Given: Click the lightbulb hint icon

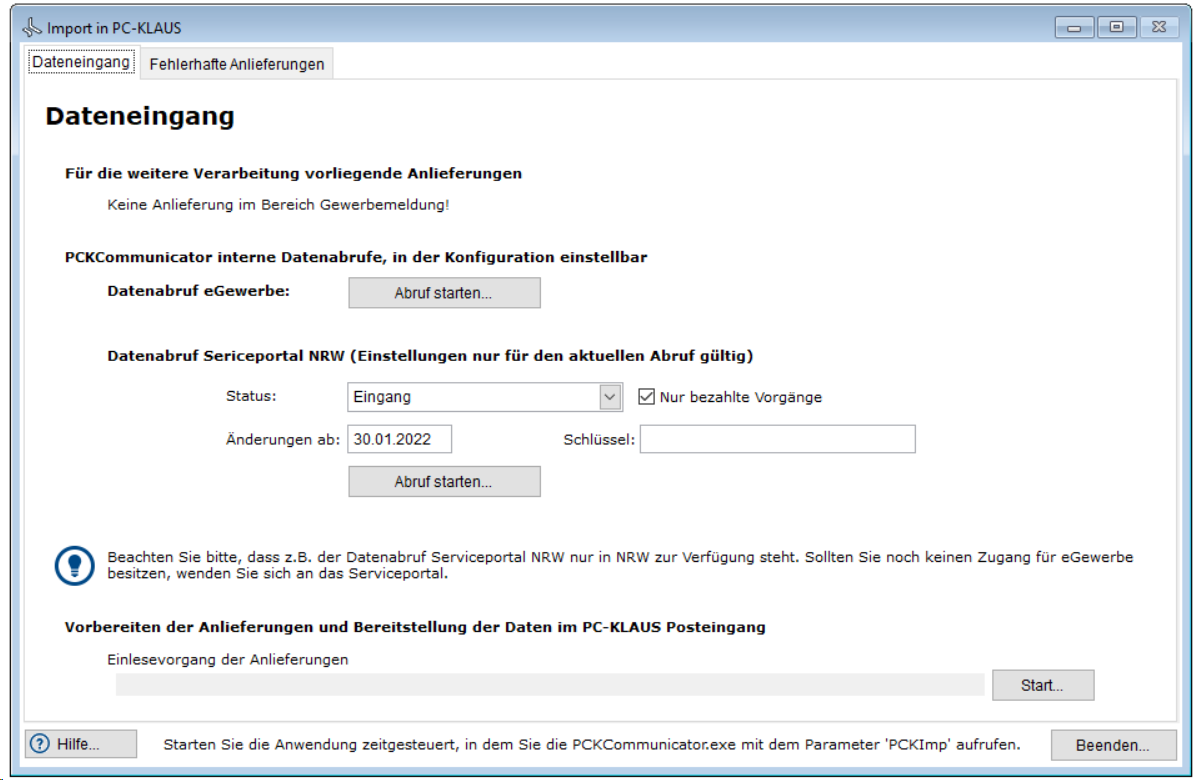Looking at the screenshot, I should [x=74, y=565].
